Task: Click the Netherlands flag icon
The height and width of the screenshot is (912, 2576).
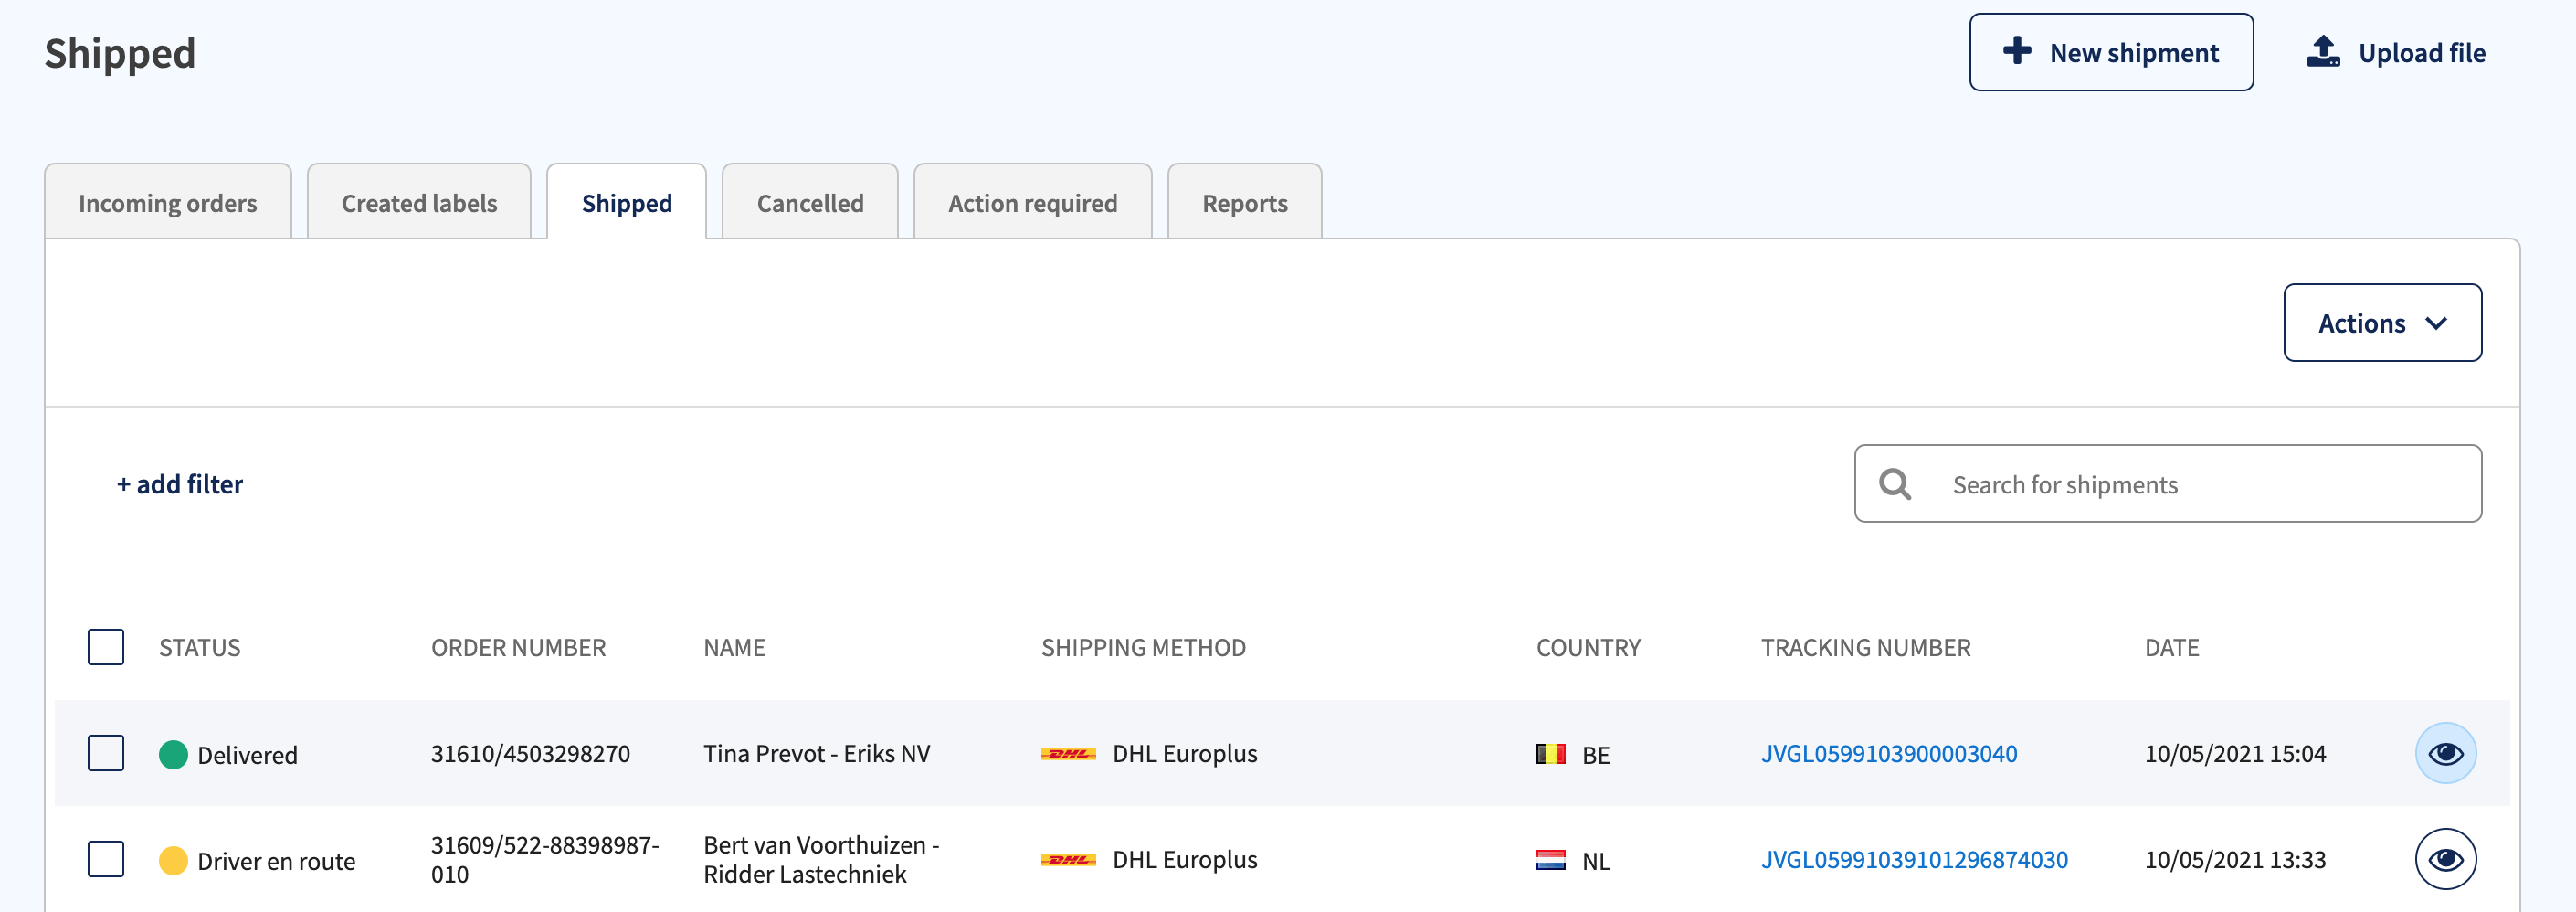Action: coord(1550,860)
